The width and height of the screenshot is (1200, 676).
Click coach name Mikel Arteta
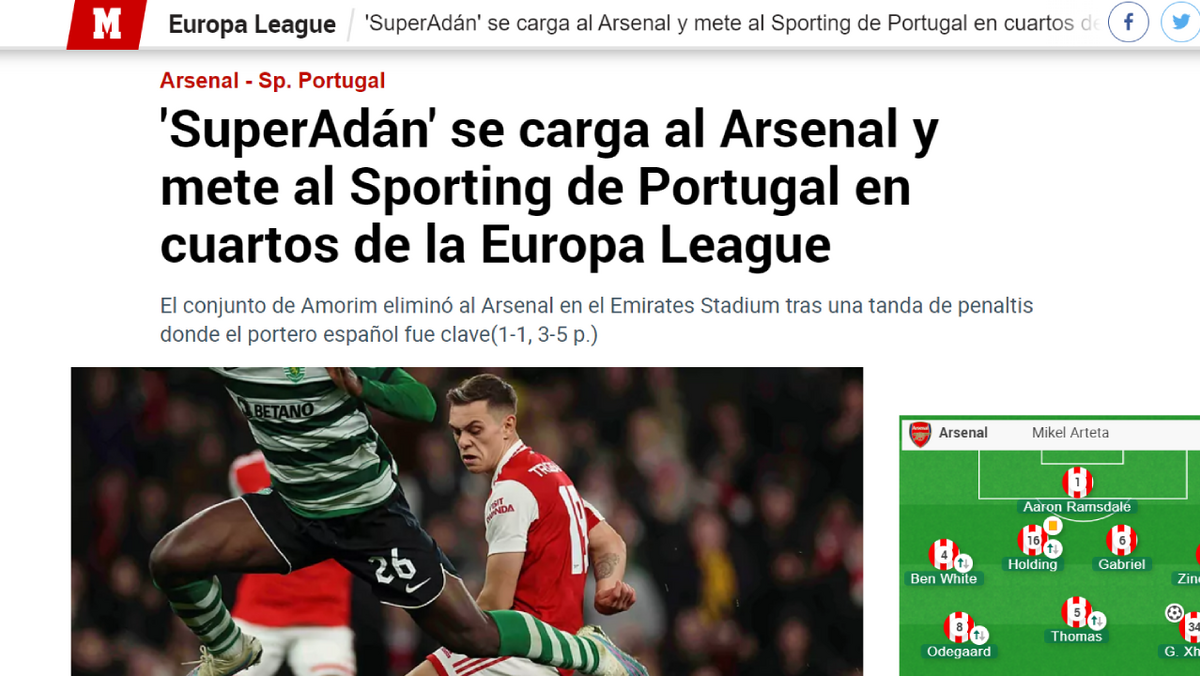(x=1070, y=433)
